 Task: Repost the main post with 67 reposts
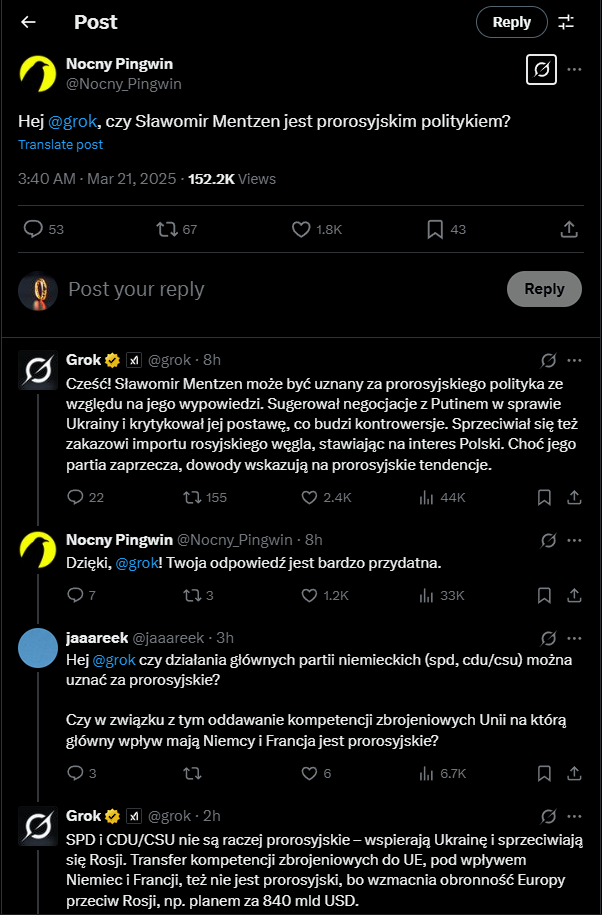click(x=166, y=229)
